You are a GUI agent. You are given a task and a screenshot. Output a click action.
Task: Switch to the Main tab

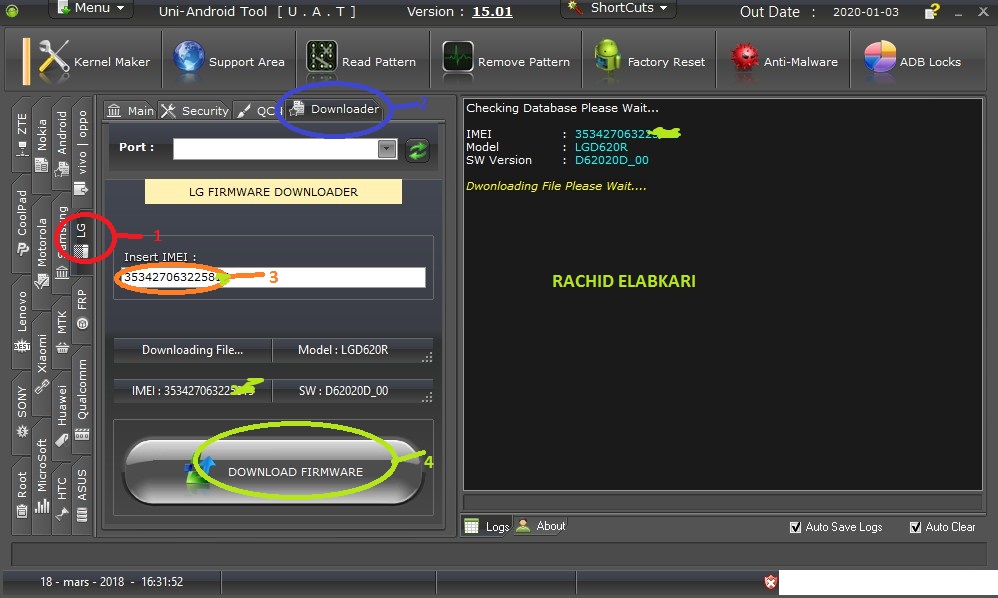click(130, 111)
